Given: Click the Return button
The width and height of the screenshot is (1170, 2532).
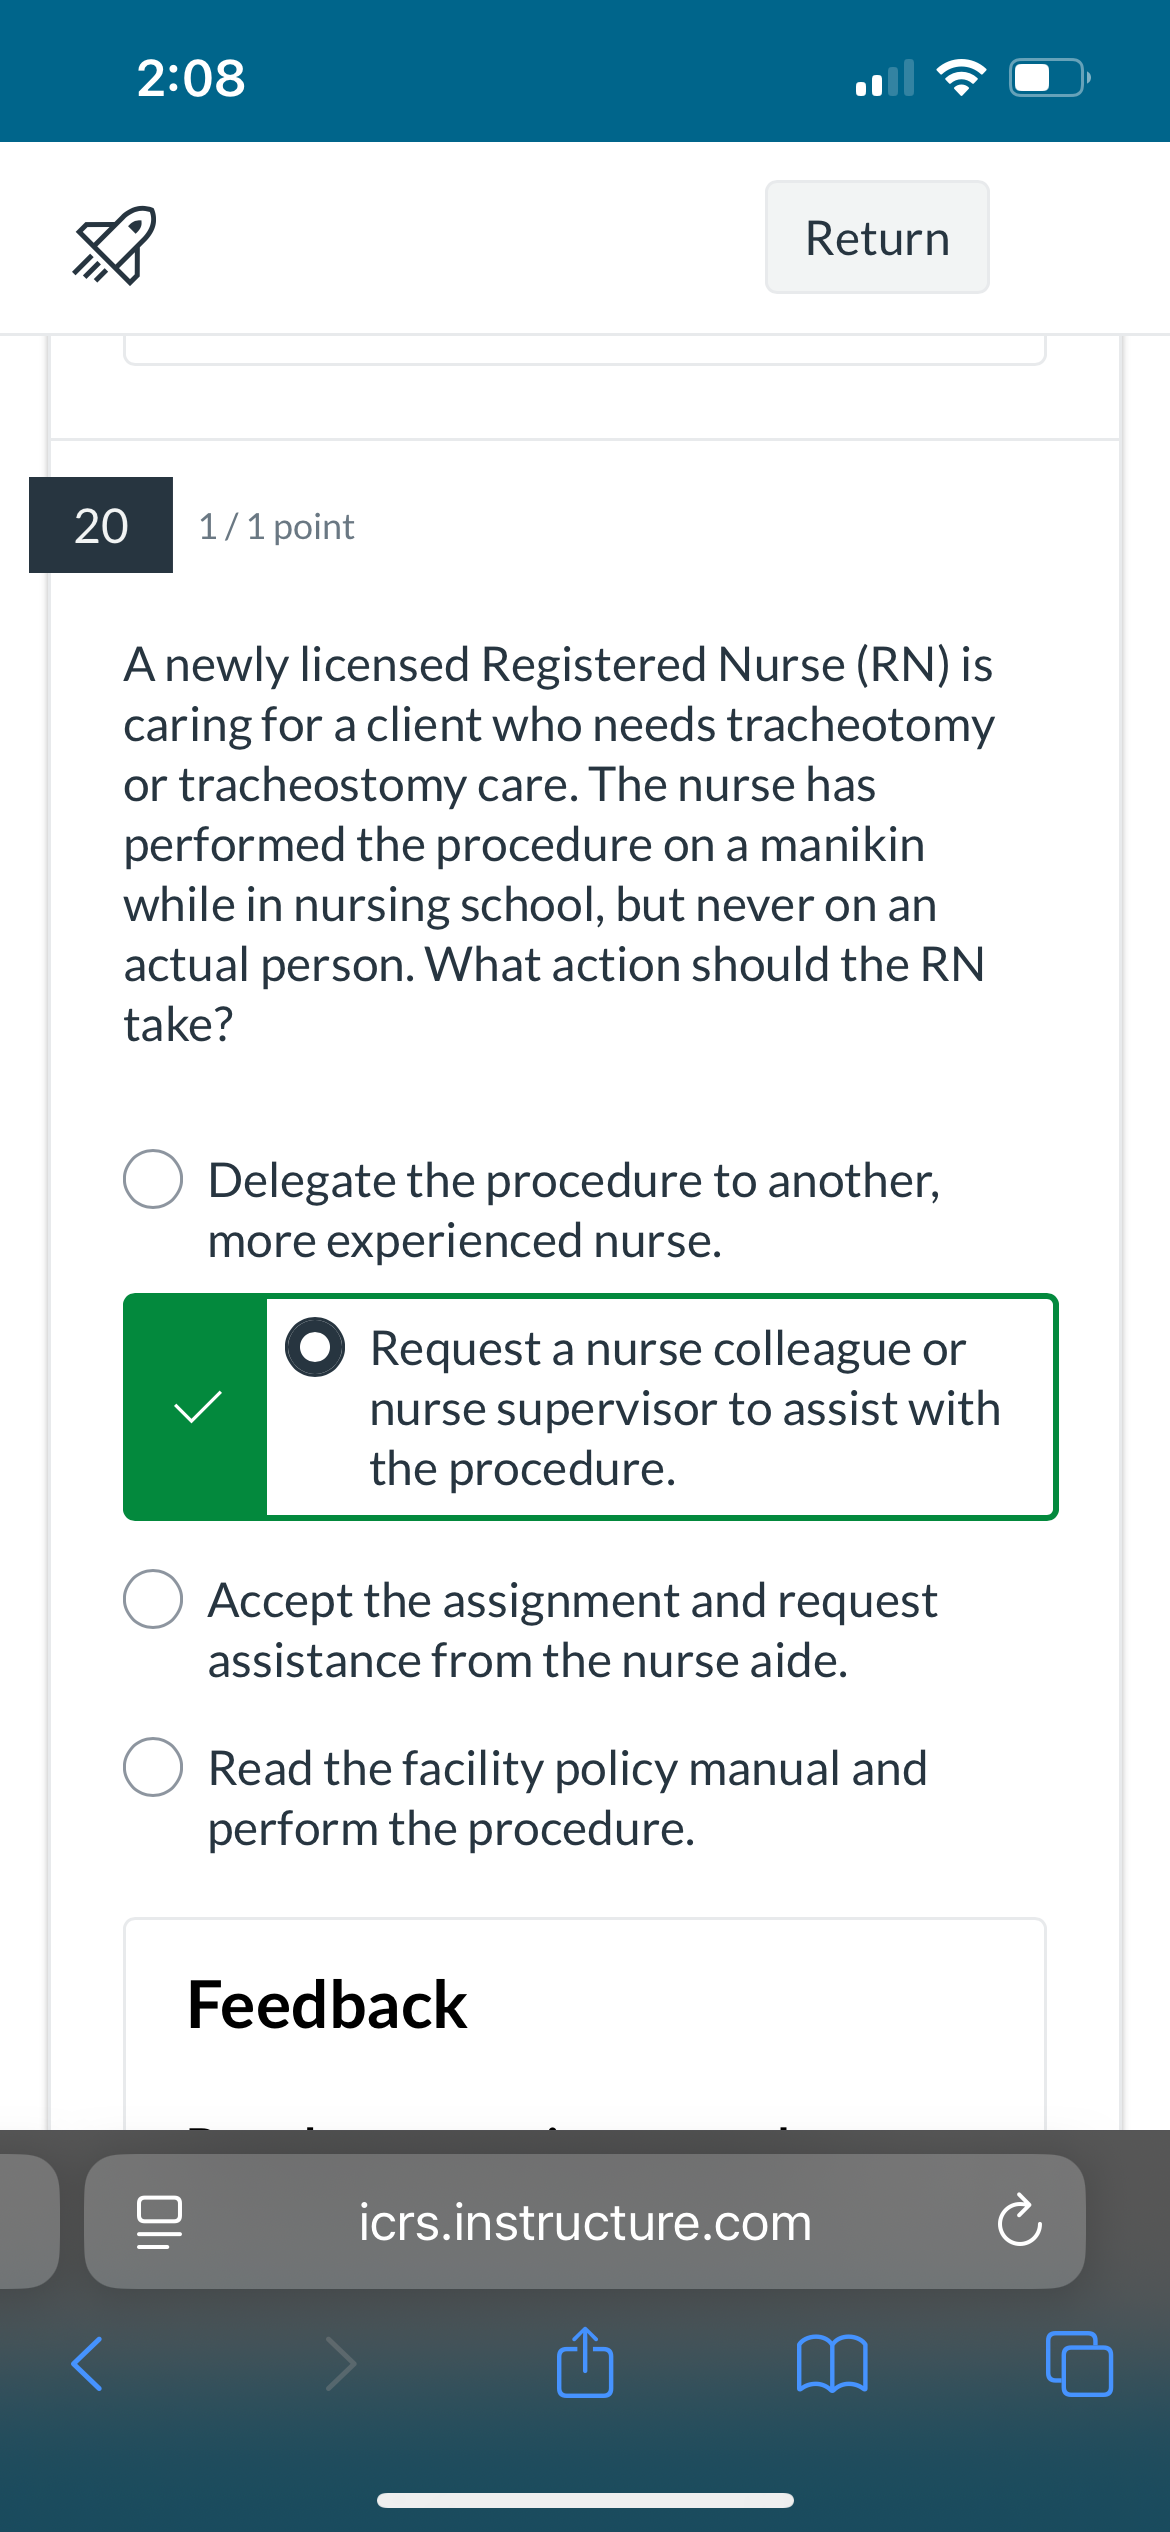Looking at the screenshot, I should point(877,237).
